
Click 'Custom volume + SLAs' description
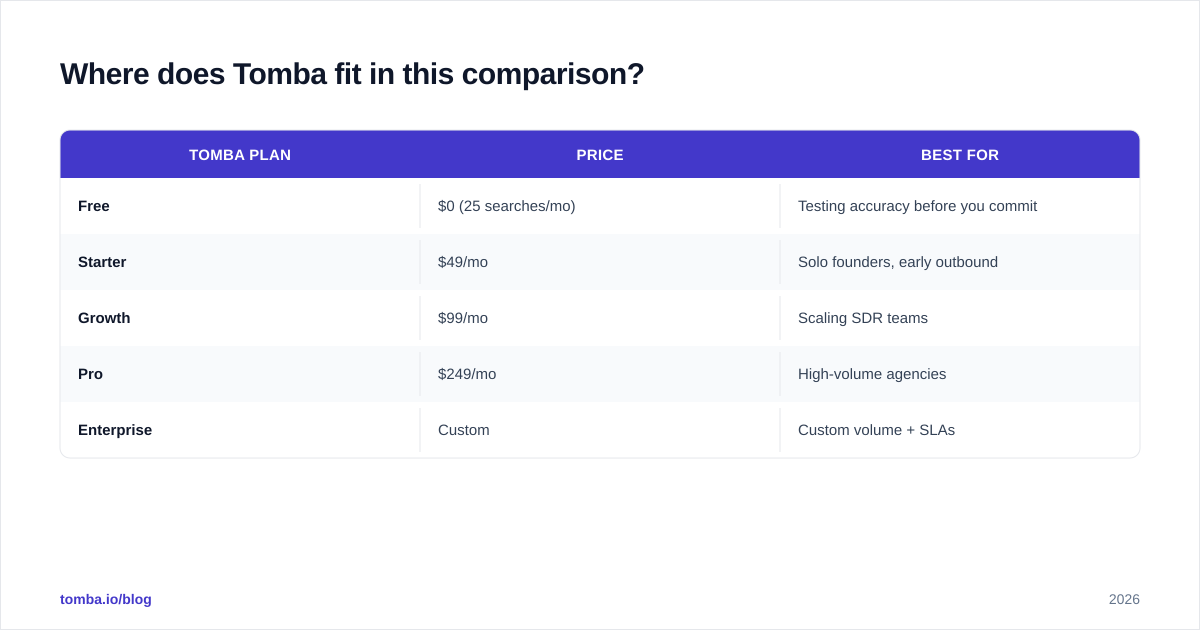pyautogui.click(x=876, y=430)
